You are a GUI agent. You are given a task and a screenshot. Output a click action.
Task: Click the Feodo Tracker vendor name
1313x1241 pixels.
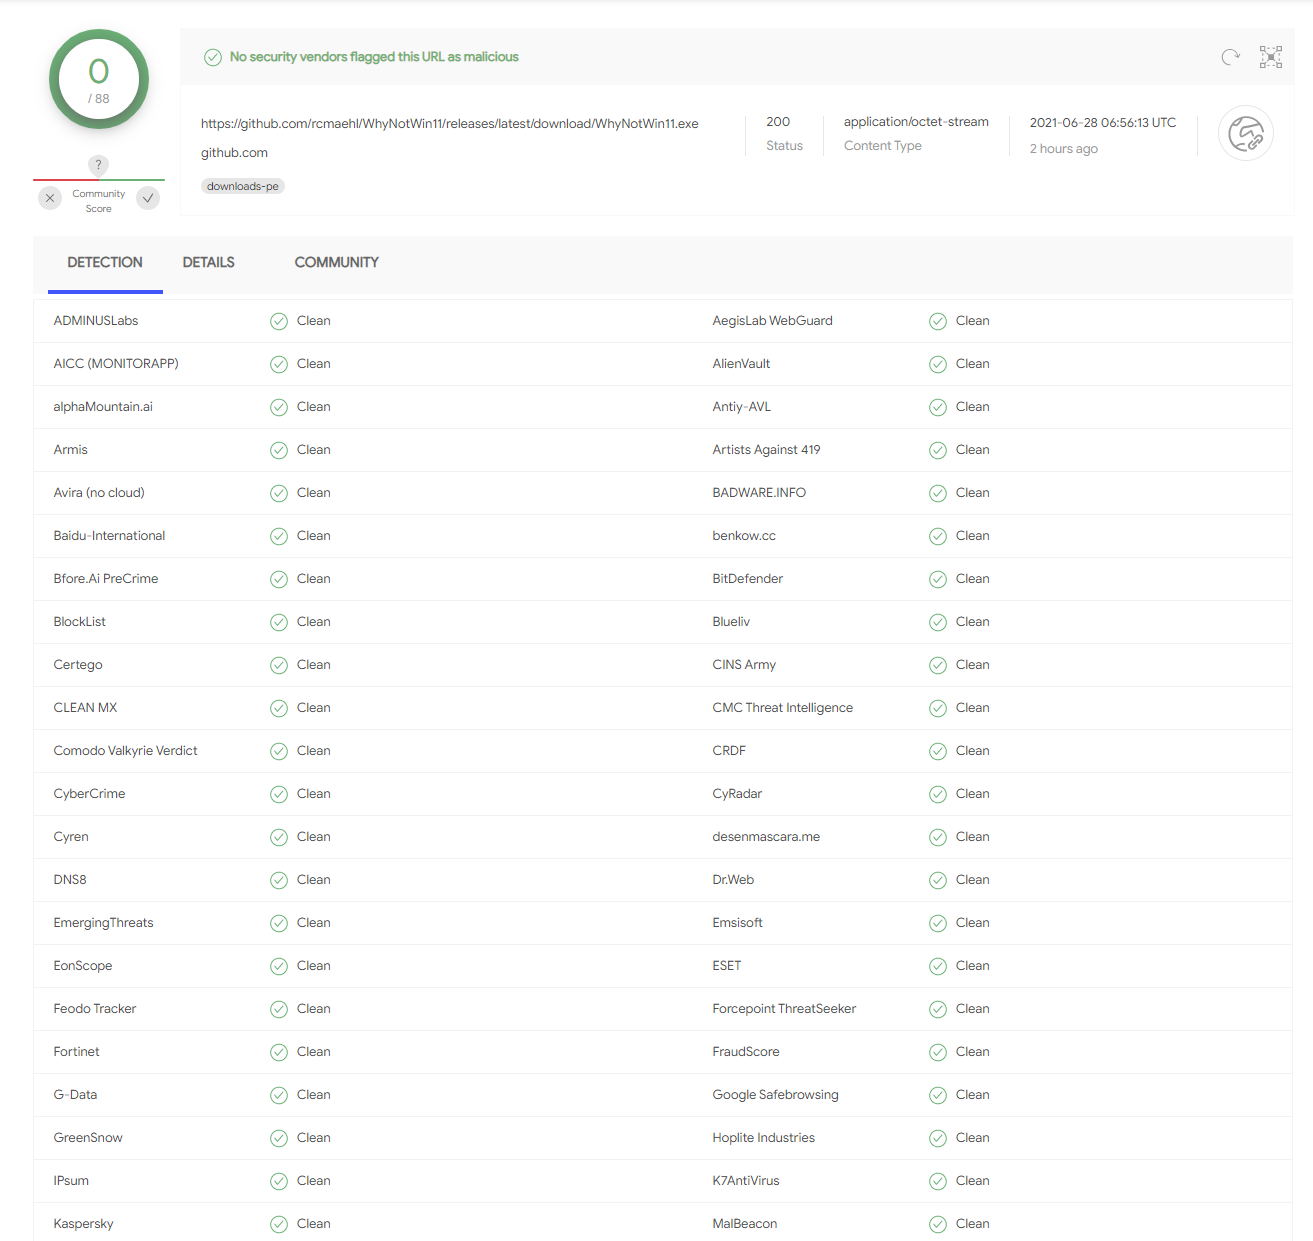tap(95, 1009)
